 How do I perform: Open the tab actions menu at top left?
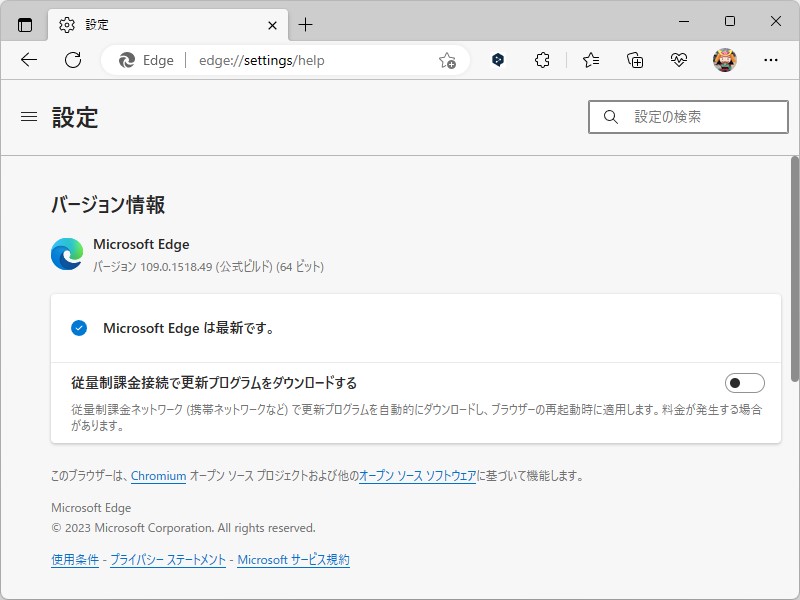coord(22,21)
